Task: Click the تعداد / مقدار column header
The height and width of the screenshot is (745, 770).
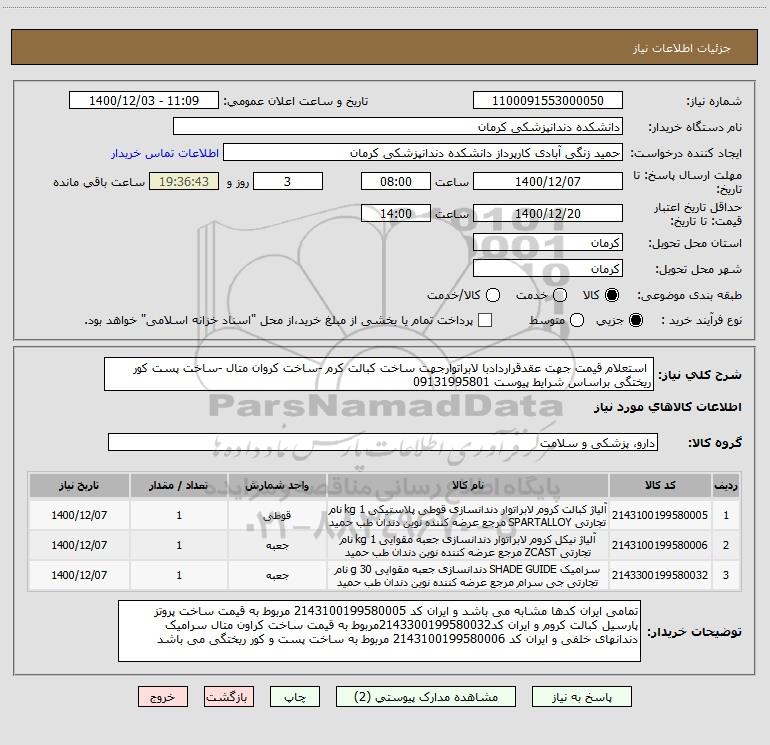Action: click(179, 485)
